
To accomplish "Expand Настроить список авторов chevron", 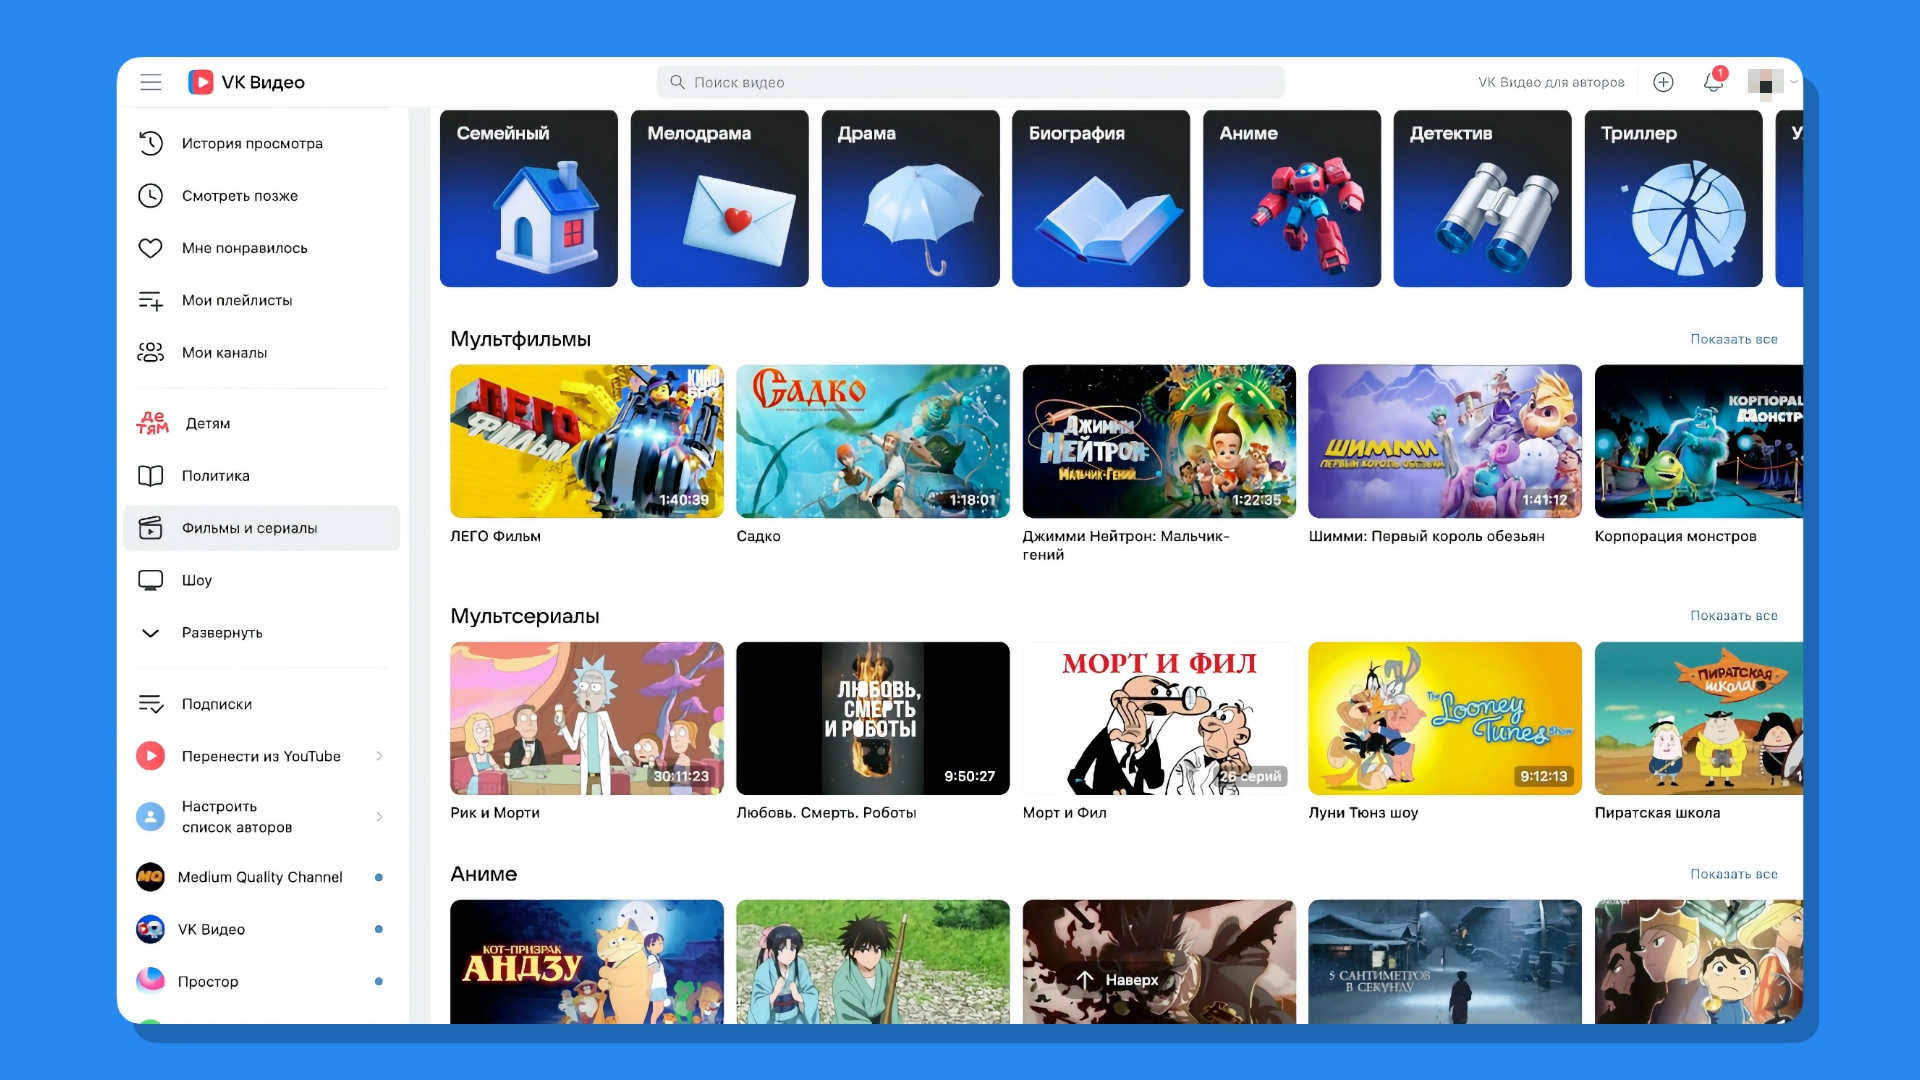I will [379, 817].
